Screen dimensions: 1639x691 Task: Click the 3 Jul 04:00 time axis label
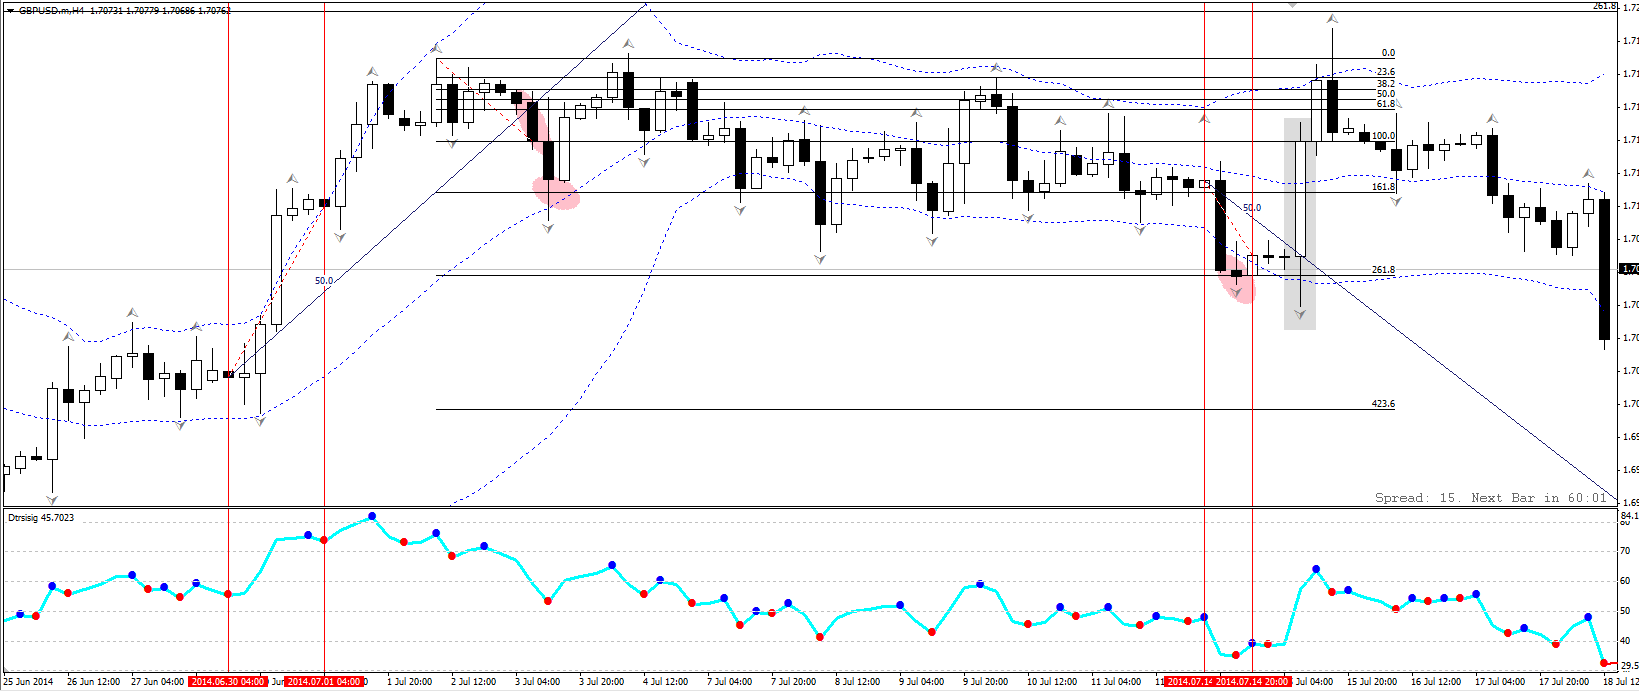(538, 682)
